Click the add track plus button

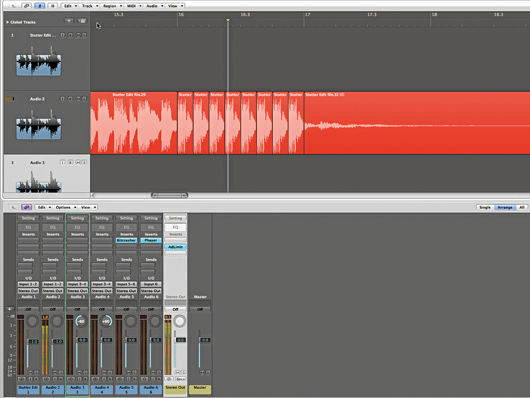69,21
